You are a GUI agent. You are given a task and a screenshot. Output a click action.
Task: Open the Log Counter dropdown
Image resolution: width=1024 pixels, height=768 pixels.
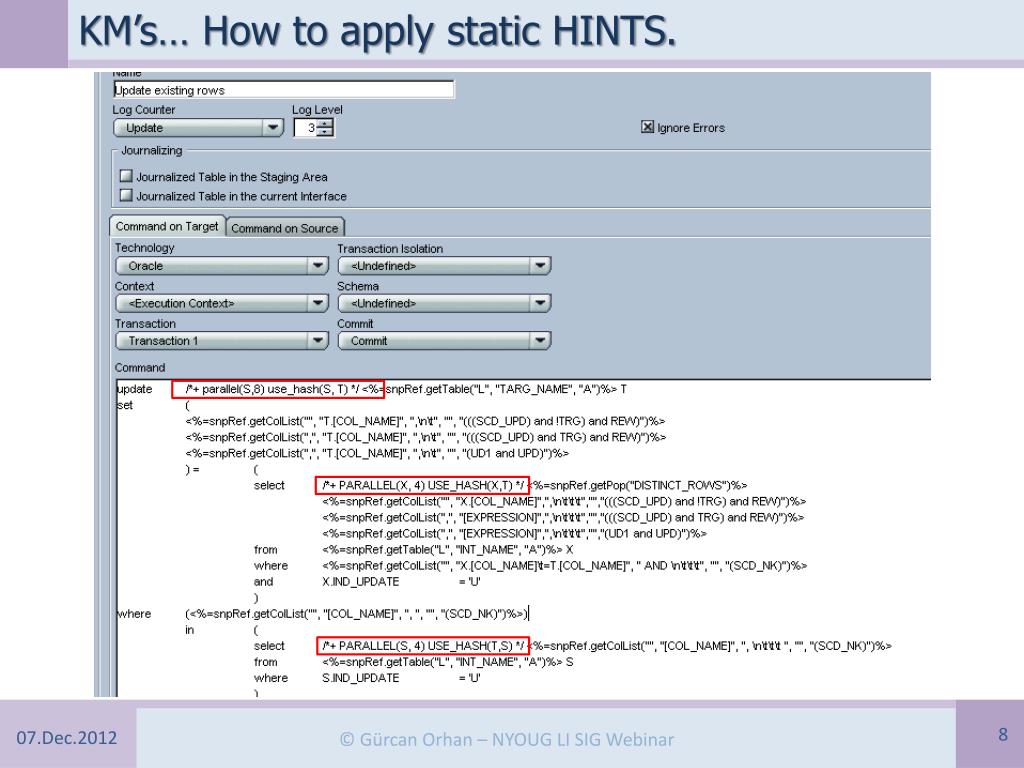point(272,128)
